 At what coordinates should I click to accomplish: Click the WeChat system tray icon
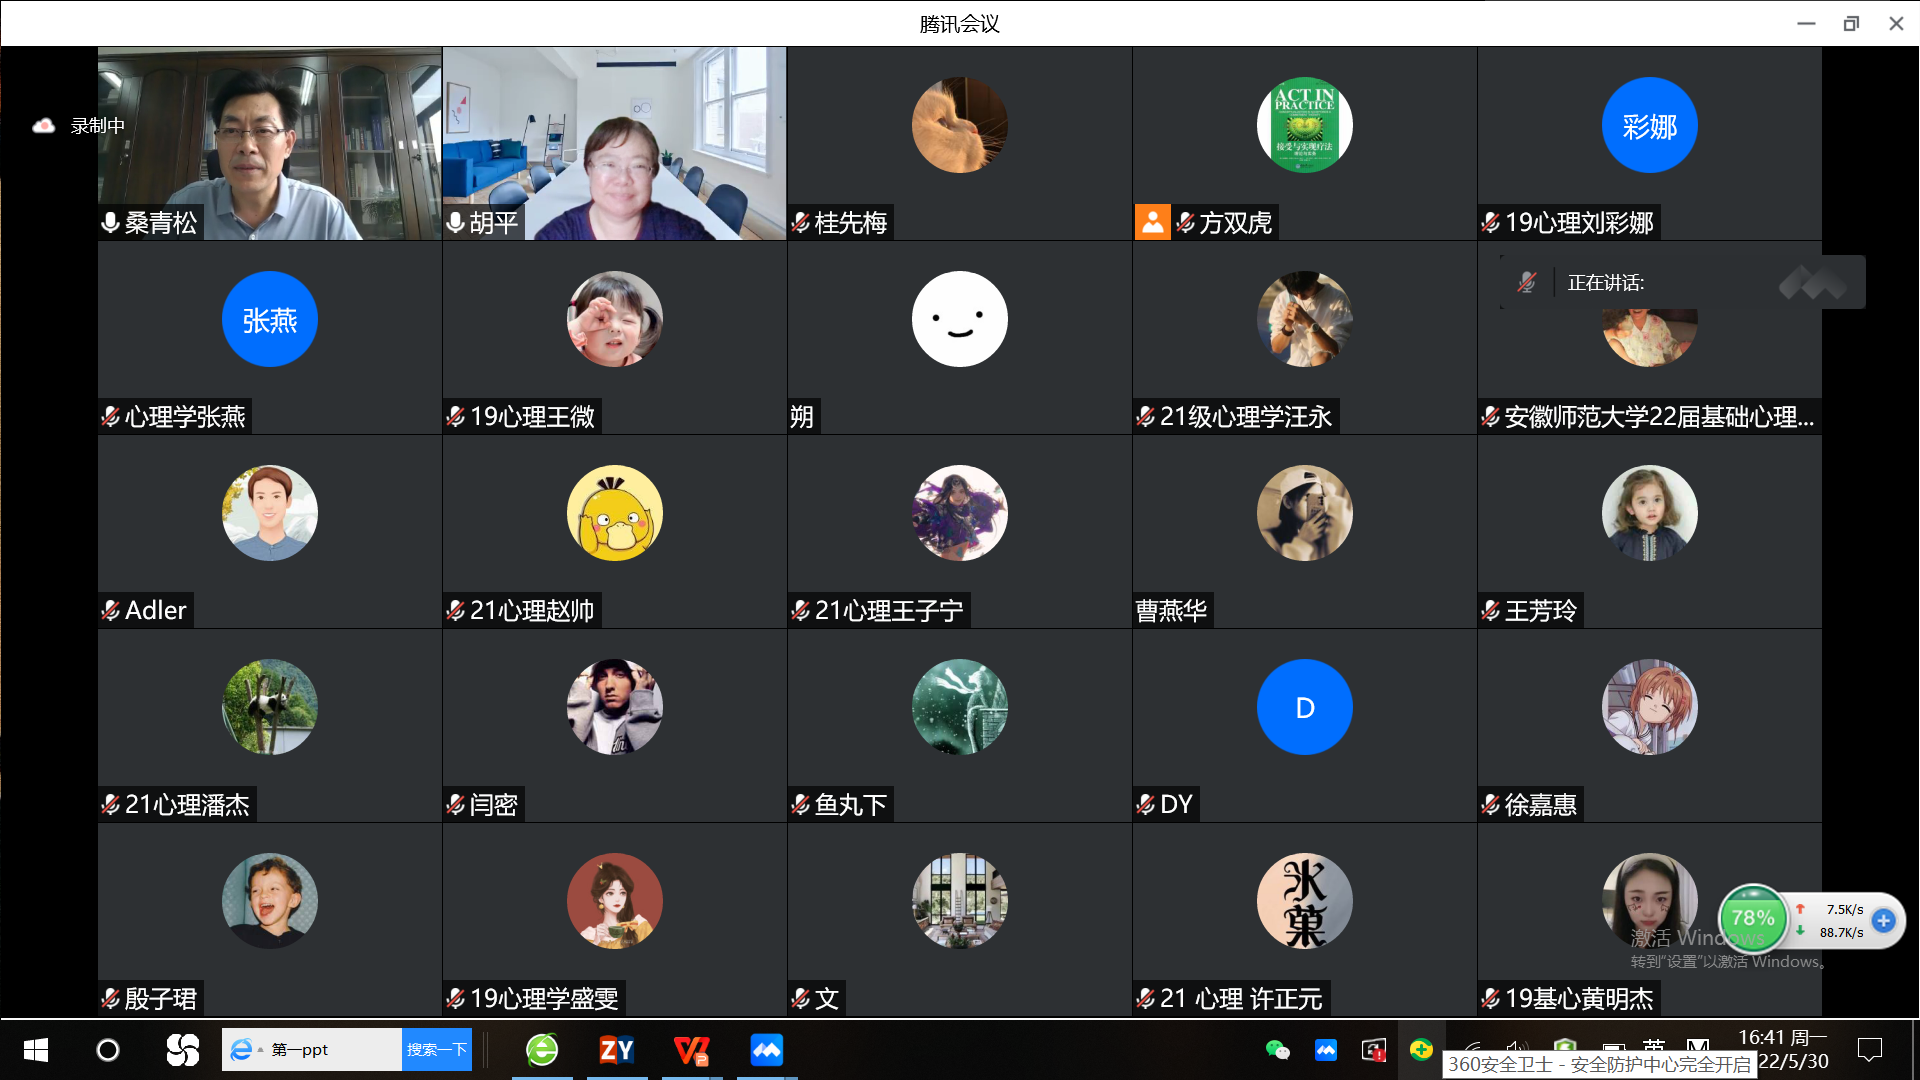1277,1050
